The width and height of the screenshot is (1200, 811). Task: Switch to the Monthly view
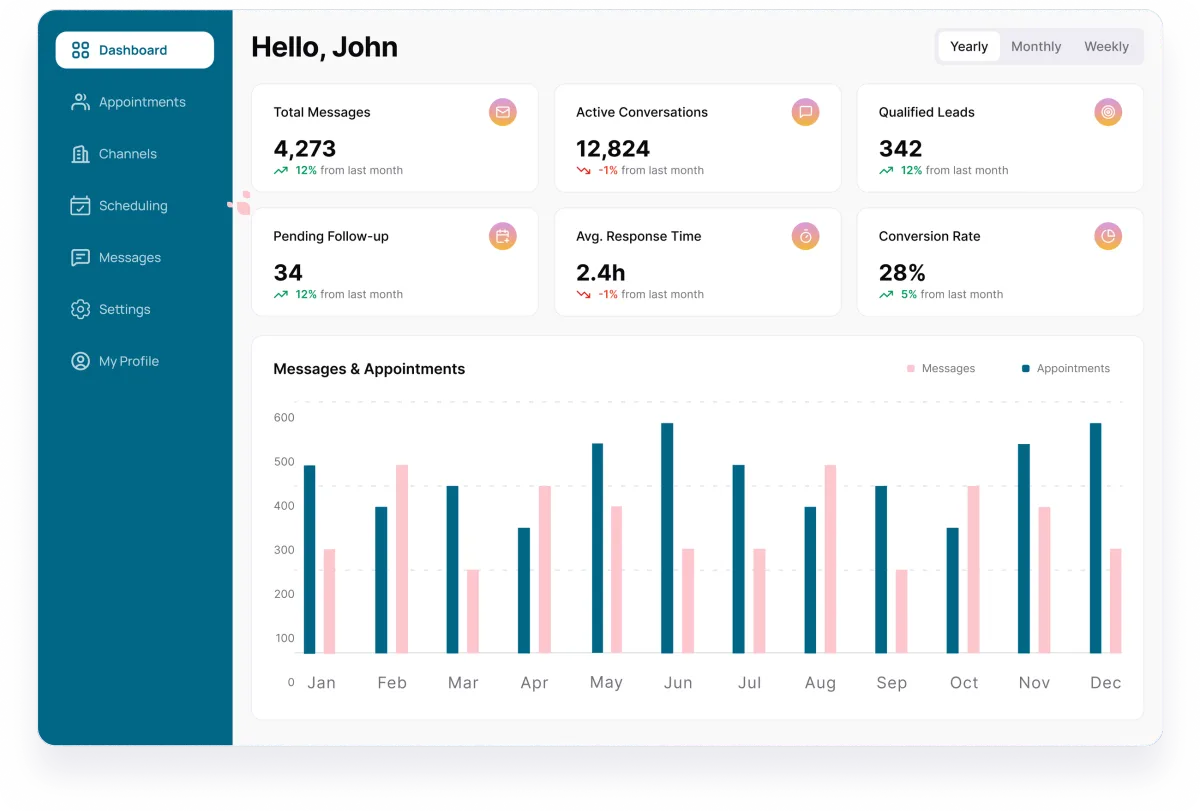[1036, 46]
